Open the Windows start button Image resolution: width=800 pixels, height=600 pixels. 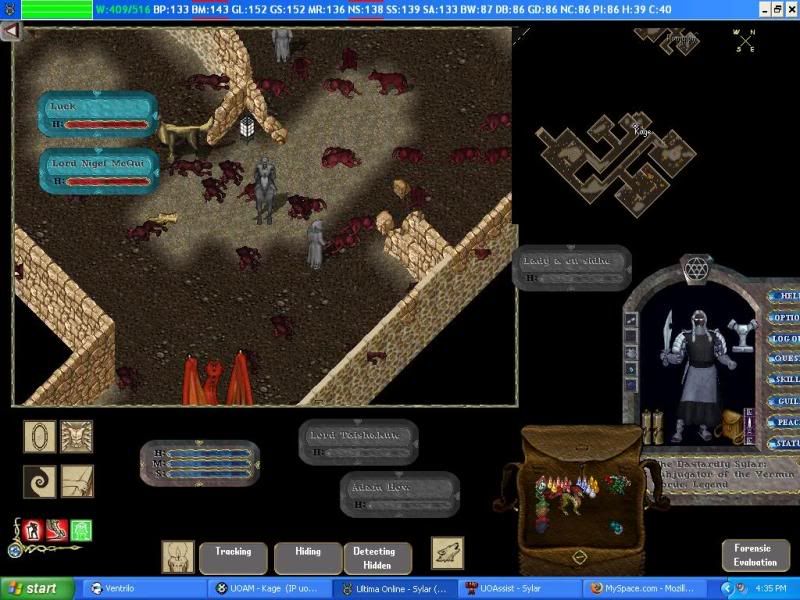pyautogui.click(x=37, y=588)
